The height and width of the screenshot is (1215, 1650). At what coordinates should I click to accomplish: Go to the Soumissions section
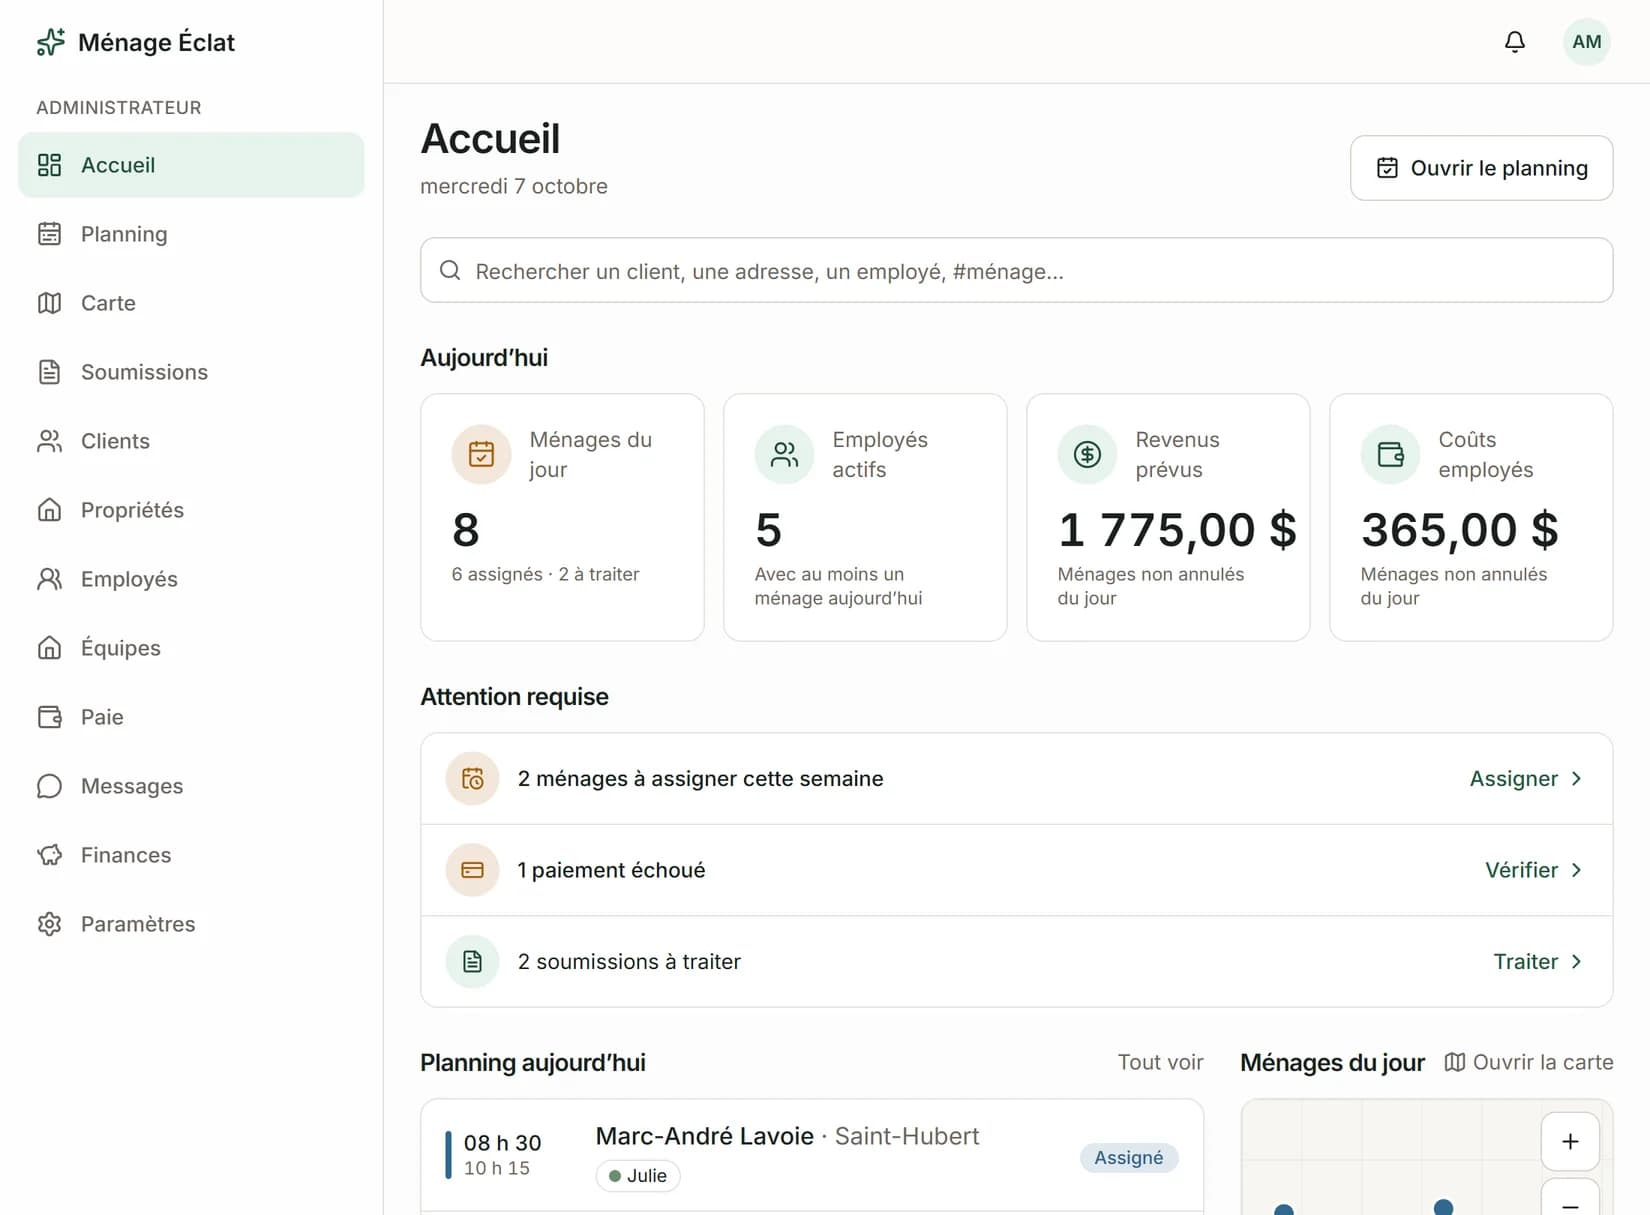191,372
